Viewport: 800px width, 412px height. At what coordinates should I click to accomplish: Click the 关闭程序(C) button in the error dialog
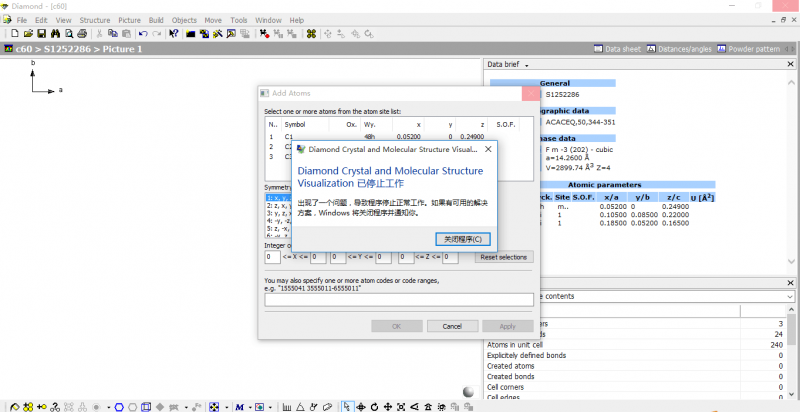pos(463,239)
